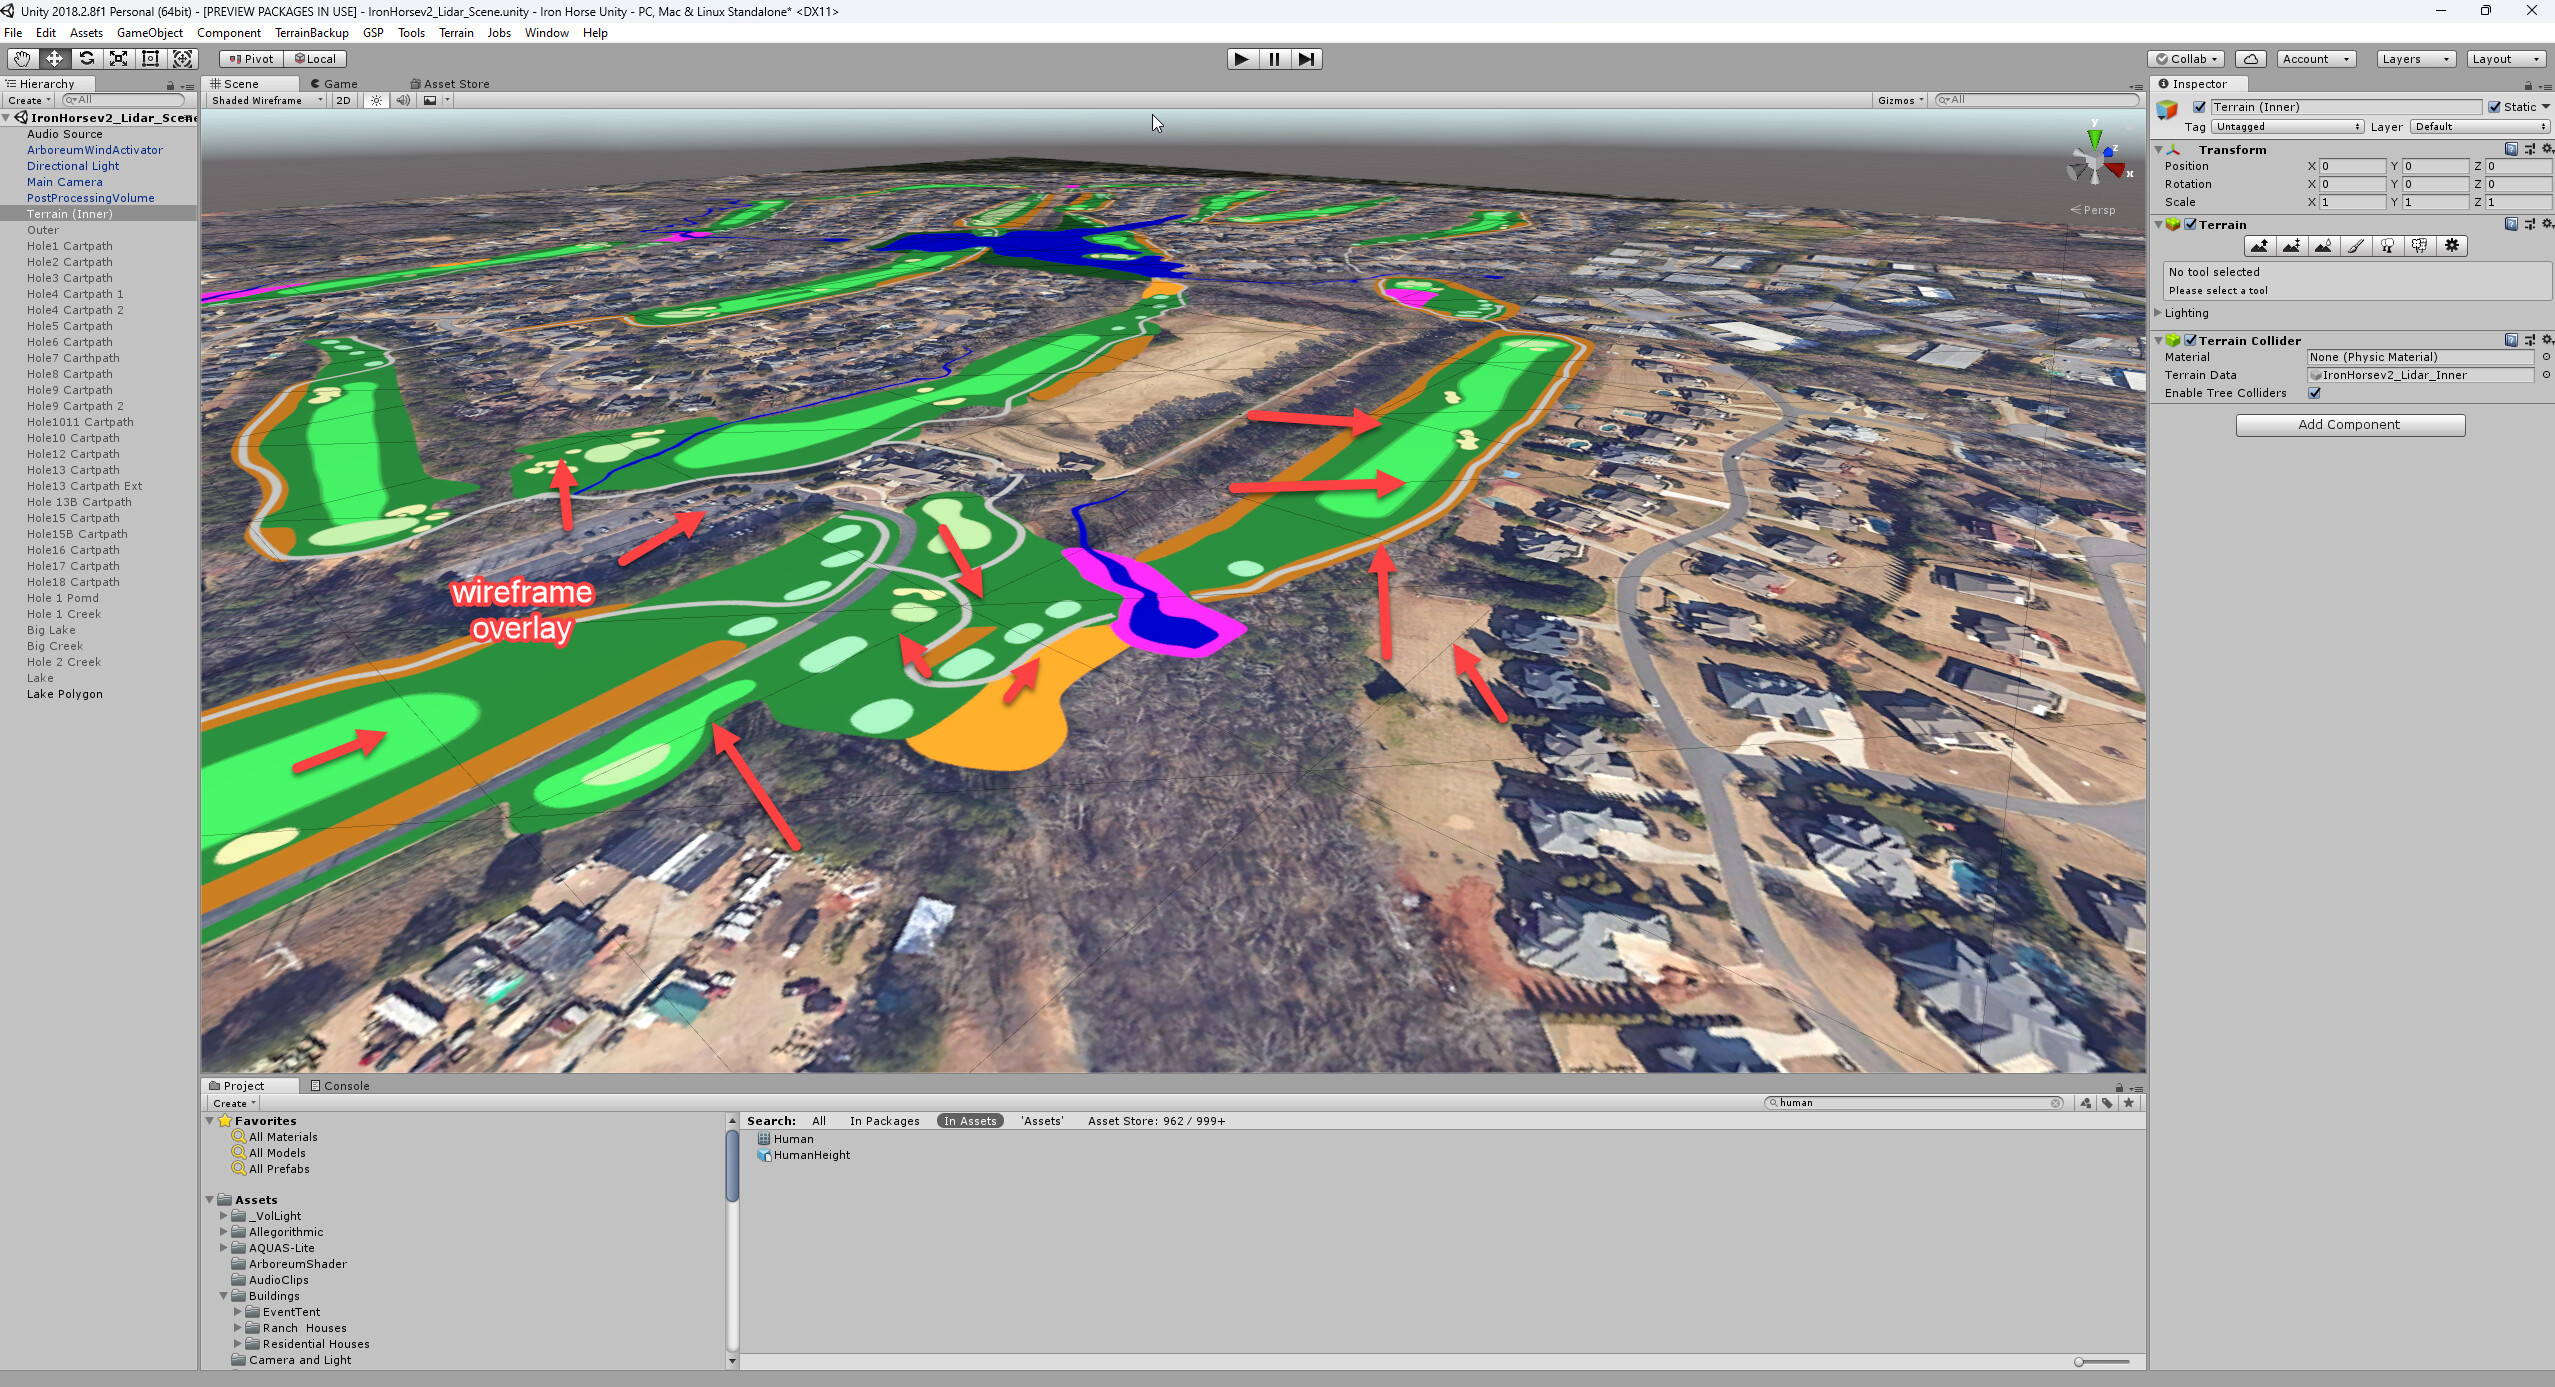Toggle 2D view in Scene toolbar

point(343,100)
